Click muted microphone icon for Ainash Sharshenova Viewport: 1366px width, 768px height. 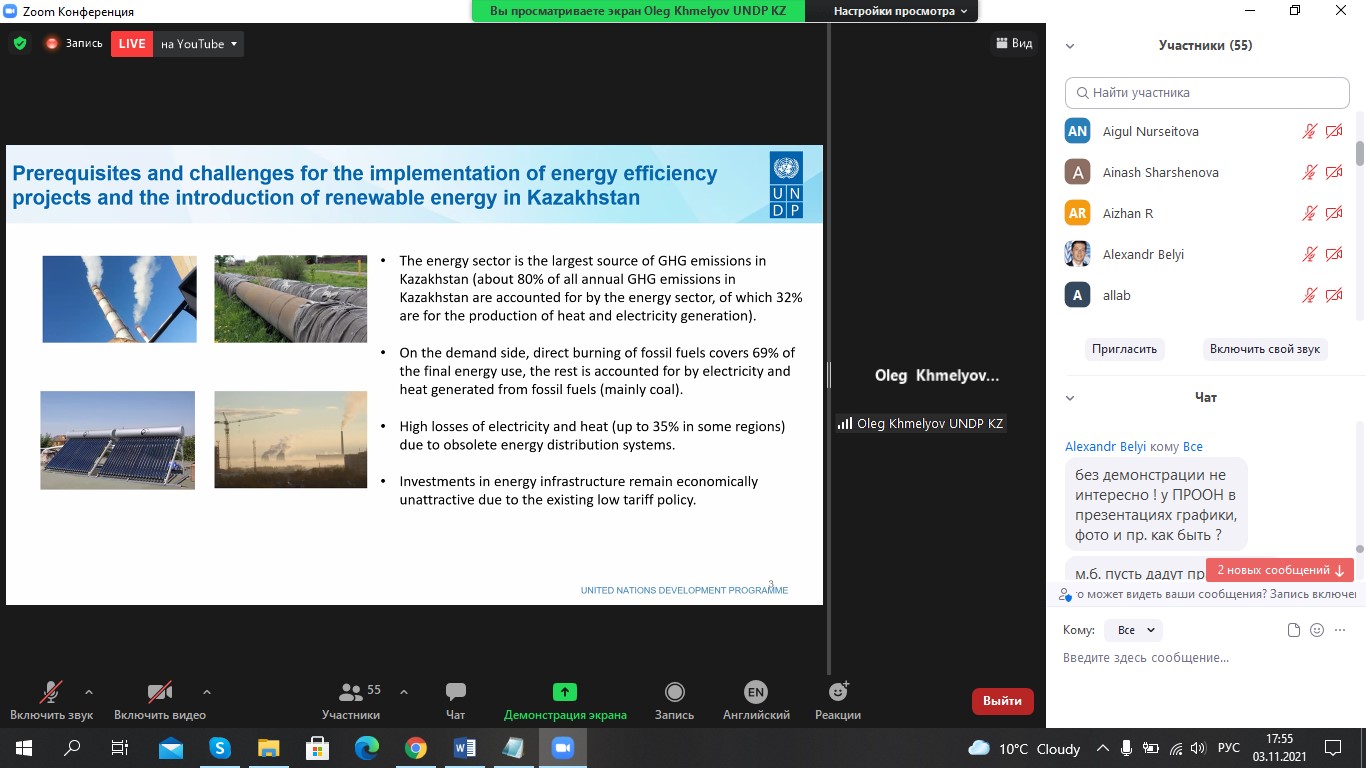(x=1309, y=172)
